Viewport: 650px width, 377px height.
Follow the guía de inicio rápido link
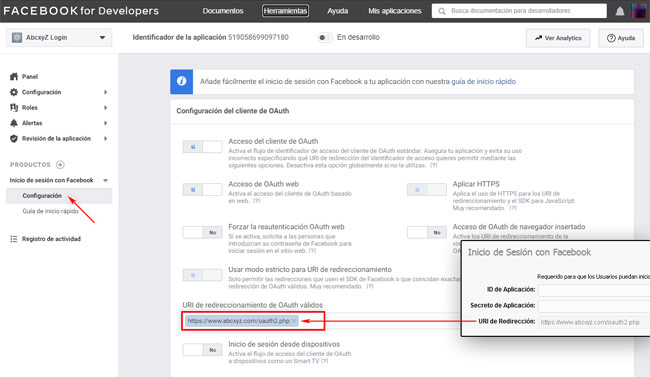(483, 81)
